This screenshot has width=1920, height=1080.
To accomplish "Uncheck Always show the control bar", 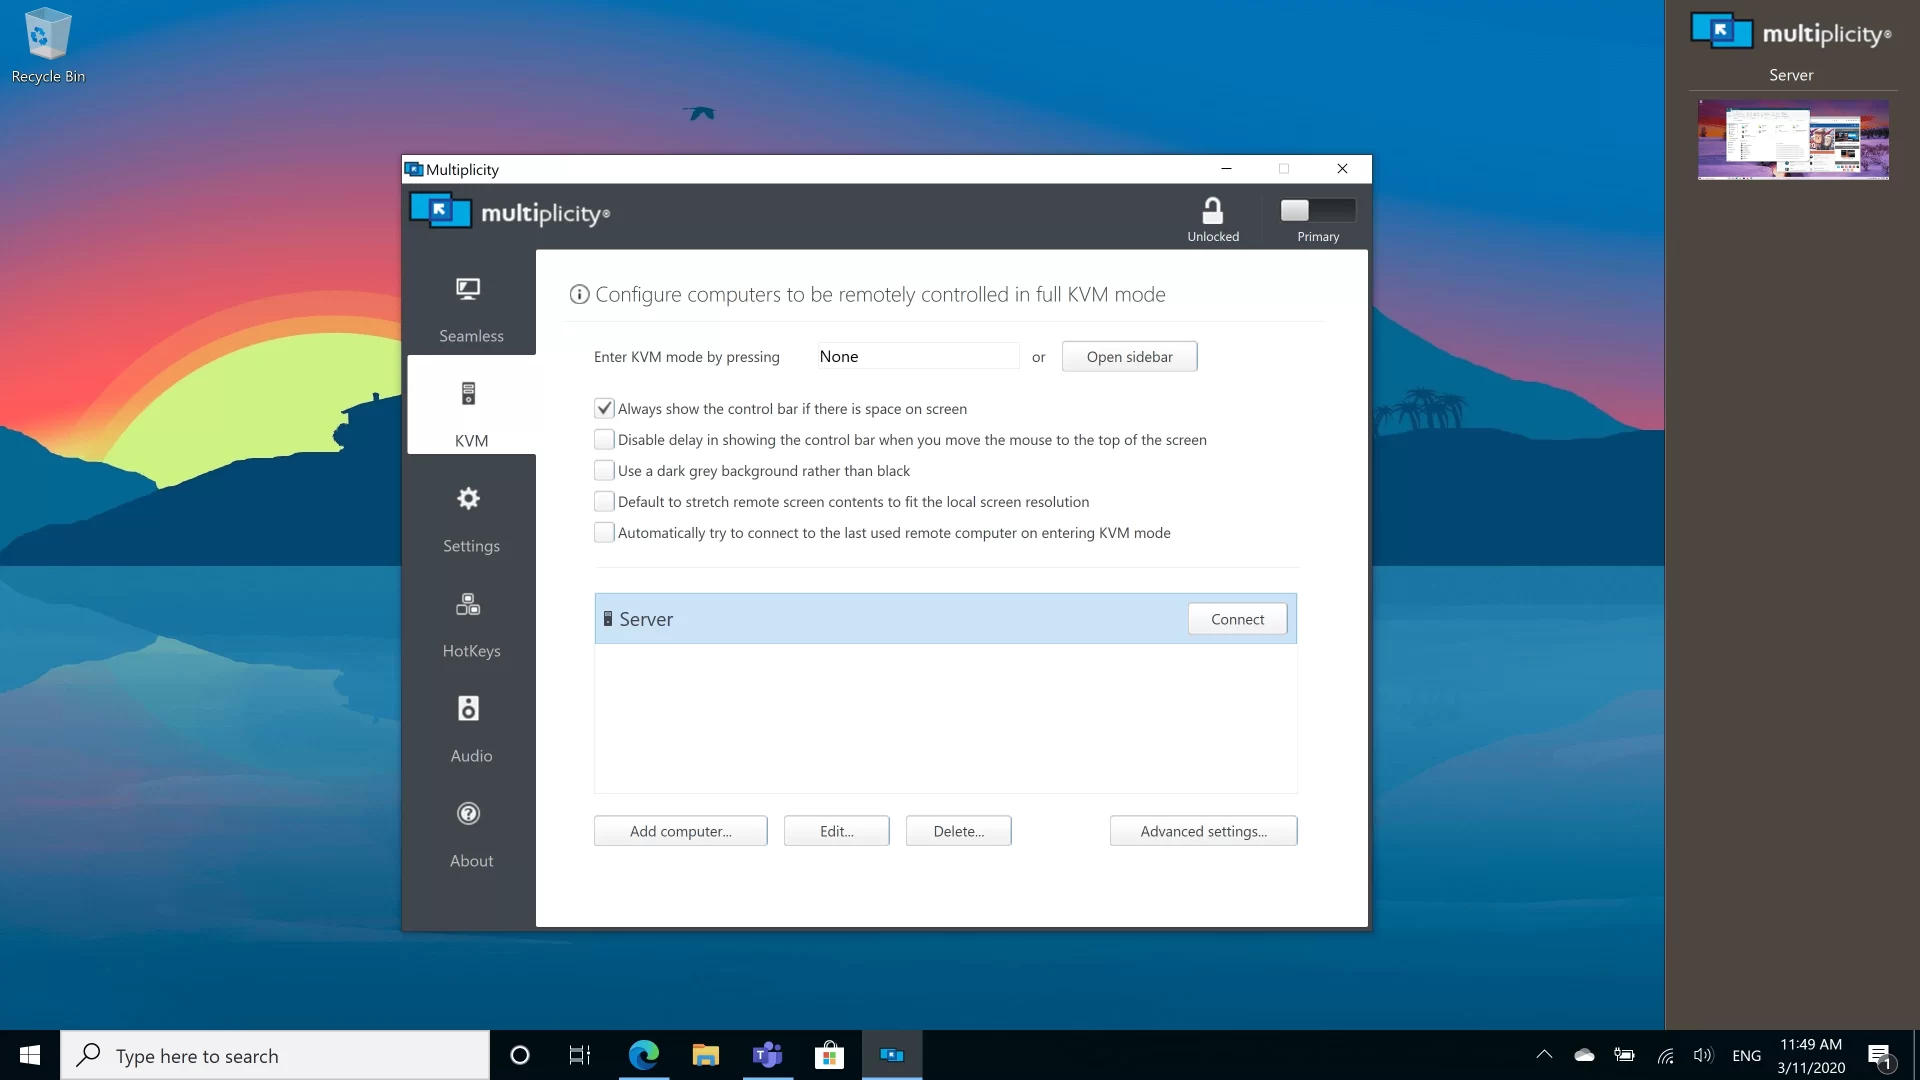I will pos(604,409).
